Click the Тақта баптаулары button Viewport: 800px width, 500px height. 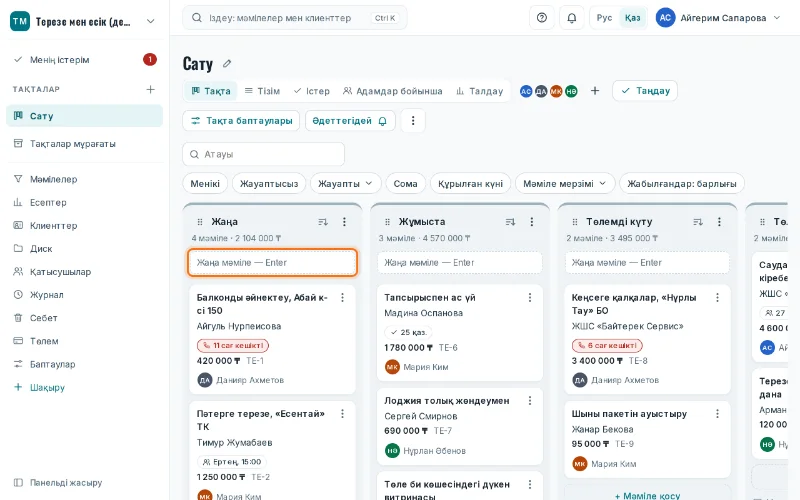[x=241, y=121]
